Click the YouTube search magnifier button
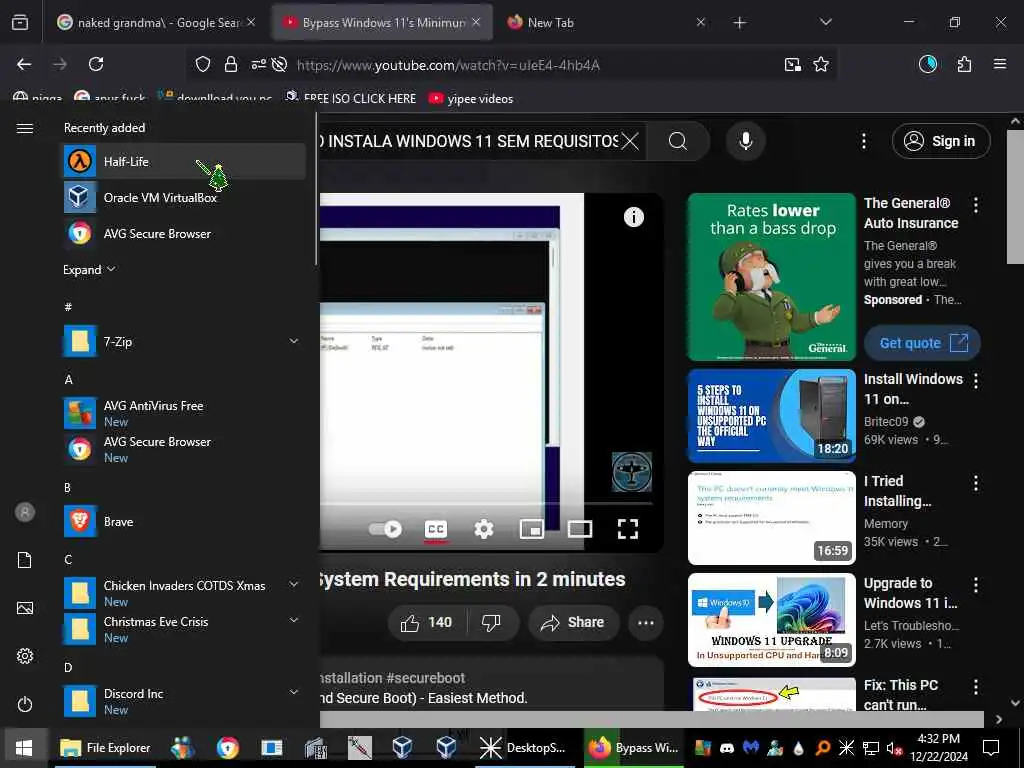Image resolution: width=1024 pixels, height=768 pixels. pyautogui.click(x=678, y=141)
